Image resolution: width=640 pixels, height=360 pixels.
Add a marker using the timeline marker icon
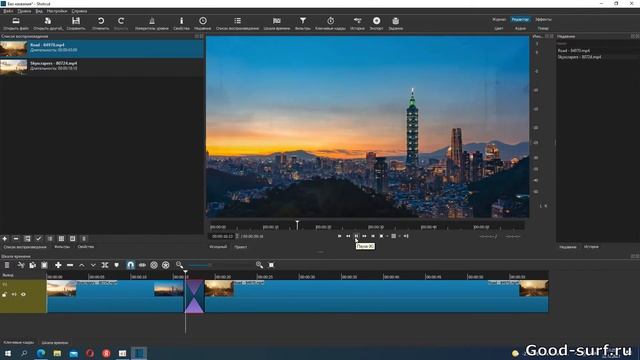(116, 265)
